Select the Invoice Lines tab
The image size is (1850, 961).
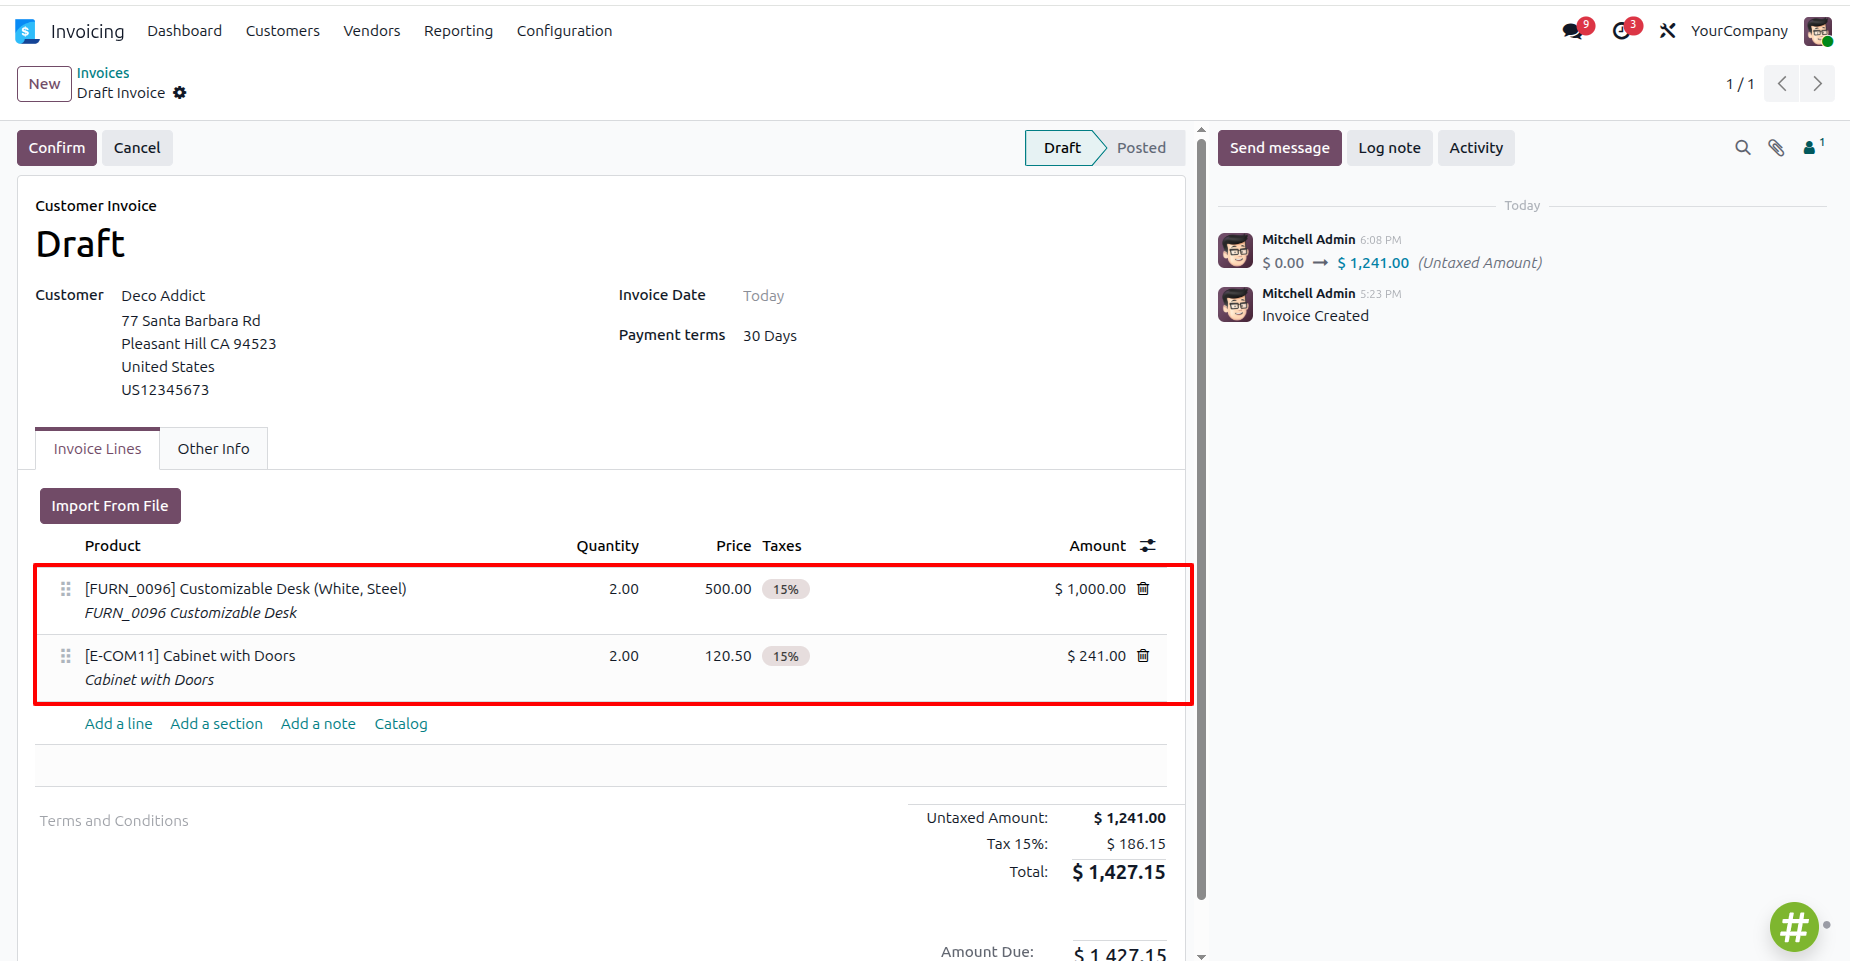click(98, 449)
